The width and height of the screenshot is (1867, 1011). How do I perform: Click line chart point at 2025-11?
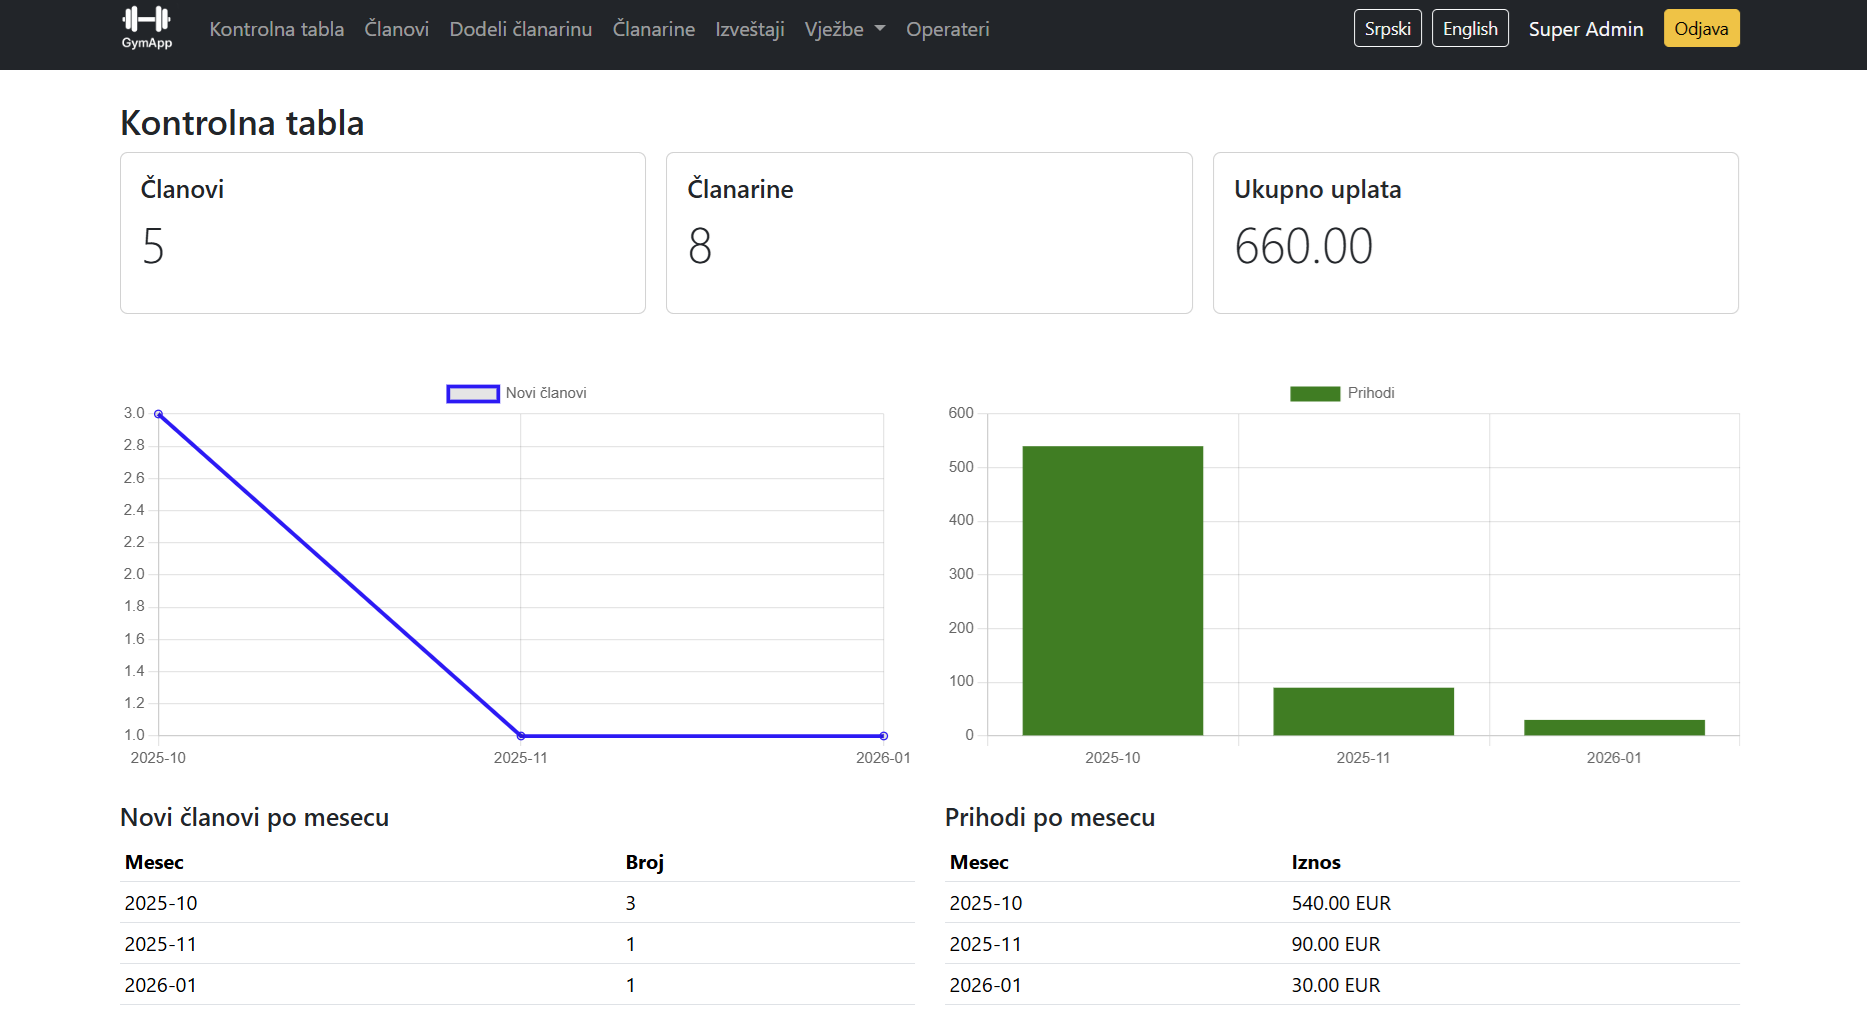(520, 735)
